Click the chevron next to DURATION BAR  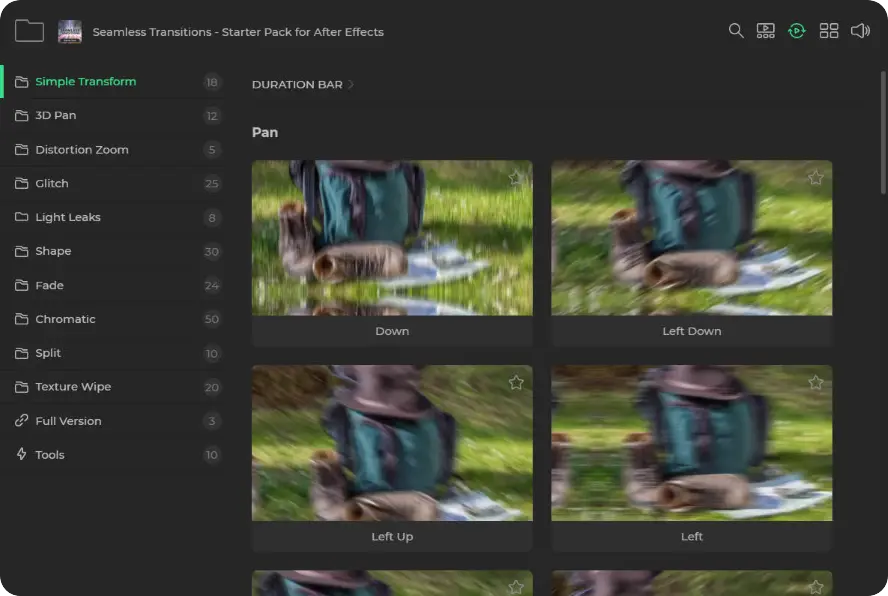[x=351, y=84]
